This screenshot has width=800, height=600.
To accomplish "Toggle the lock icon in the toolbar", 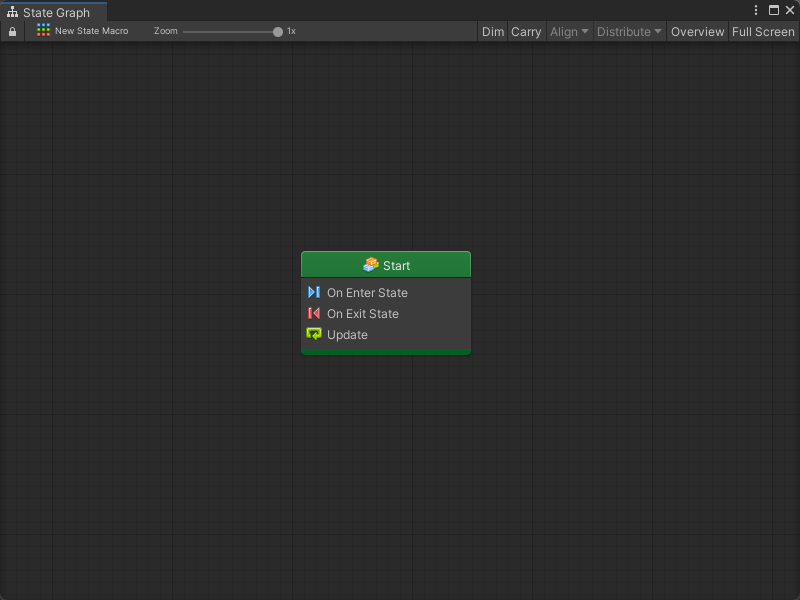I will pyautogui.click(x=12, y=32).
